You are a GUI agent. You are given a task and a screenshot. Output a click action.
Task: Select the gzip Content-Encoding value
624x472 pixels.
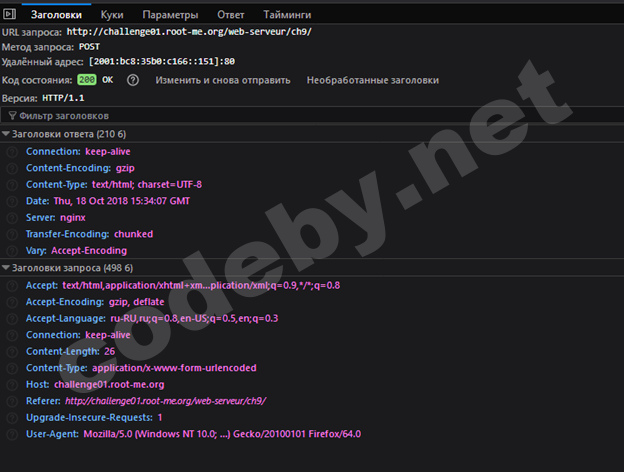pos(125,168)
